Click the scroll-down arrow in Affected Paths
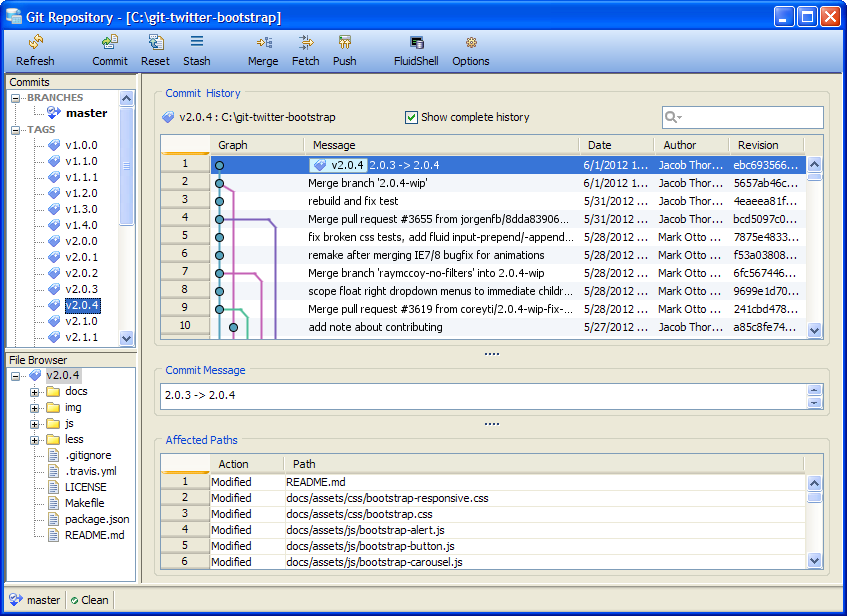Image resolution: width=847 pixels, height=616 pixels. pyautogui.click(x=815, y=560)
